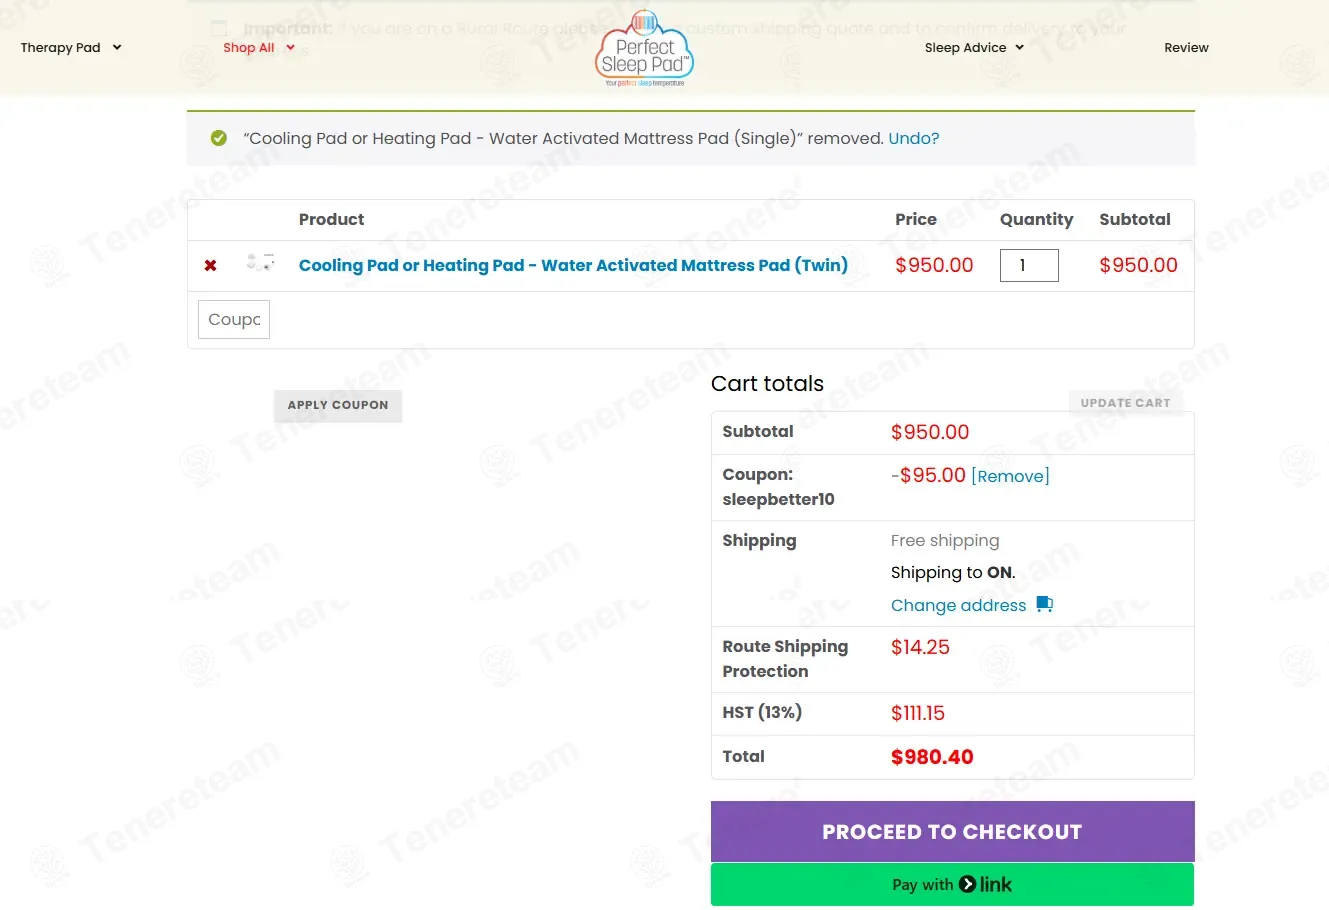Open the Perfect Sleep Pad logo home link
This screenshot has width=1329, height=910.
pos(644,49)
